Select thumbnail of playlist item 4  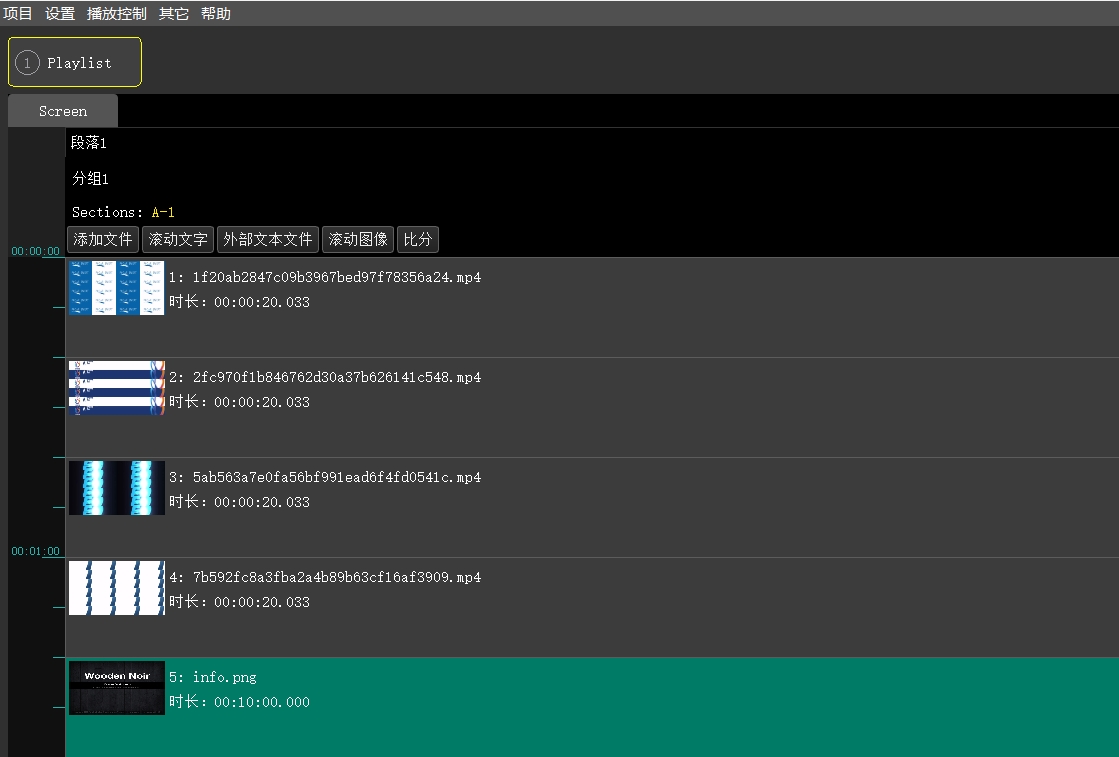[116, 588]
